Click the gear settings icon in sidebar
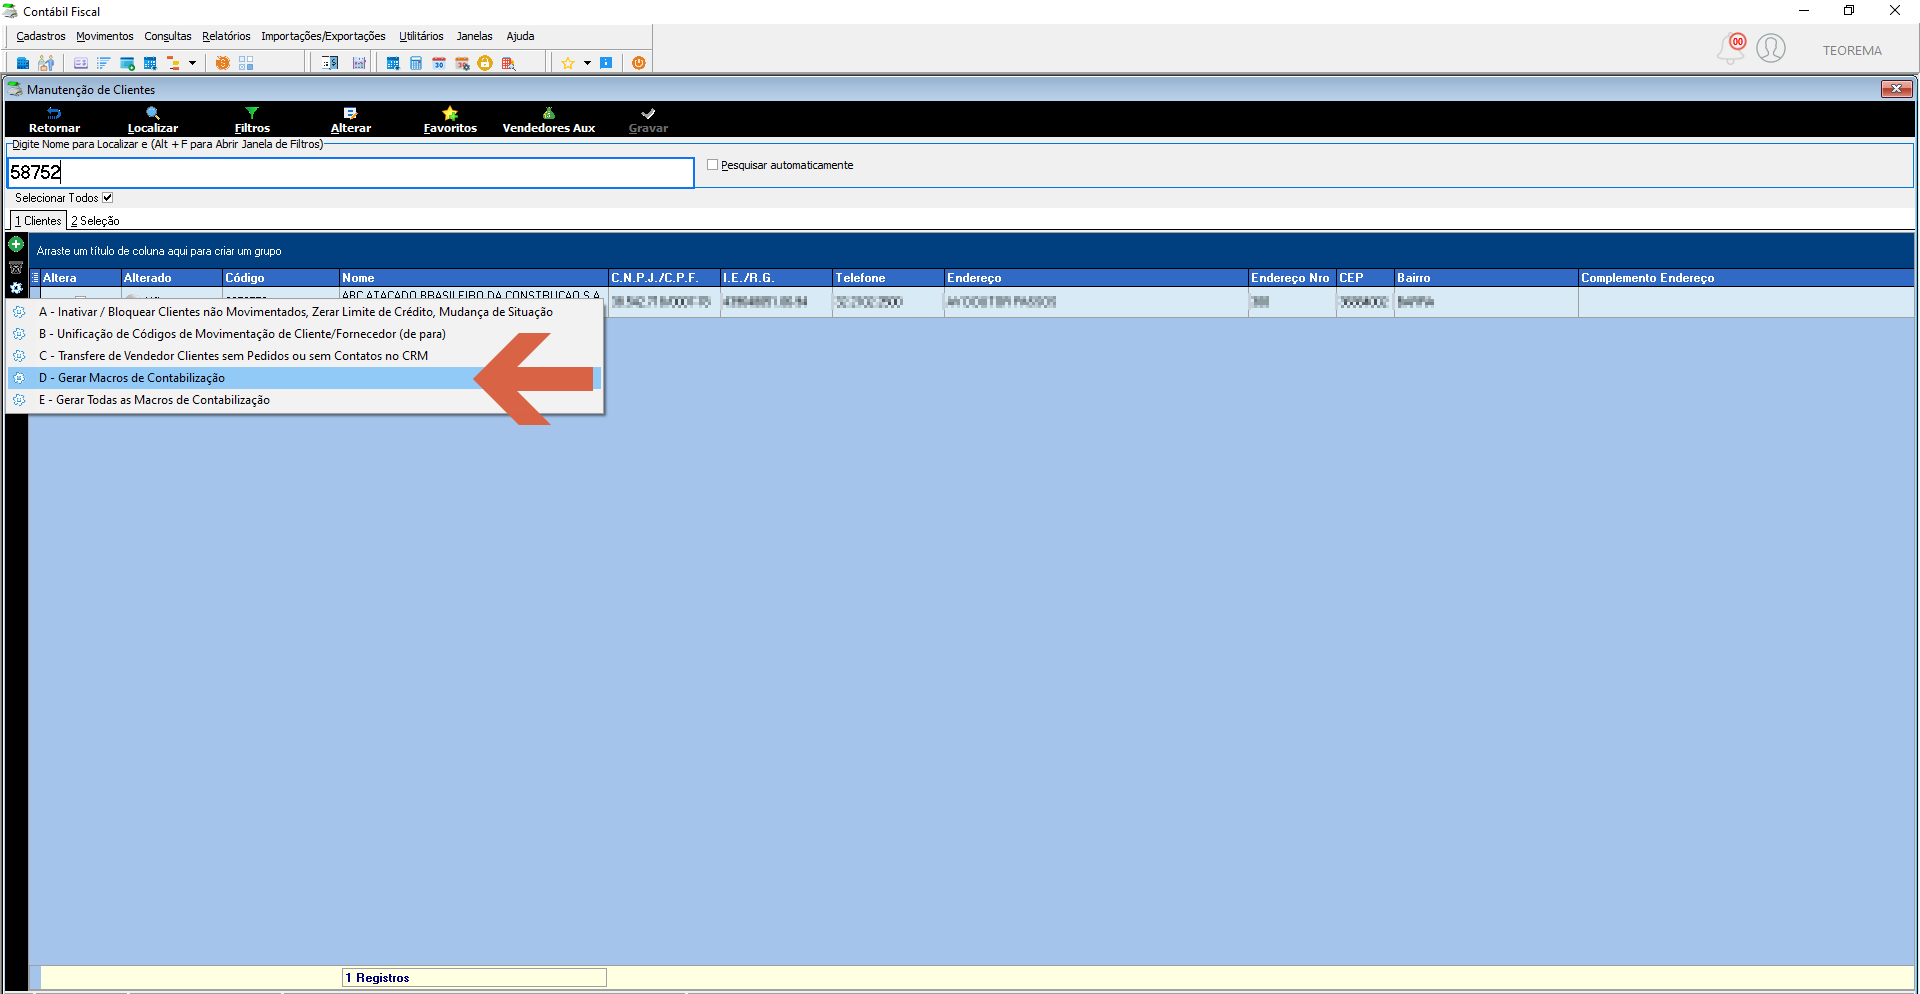 tap(16, 288)
